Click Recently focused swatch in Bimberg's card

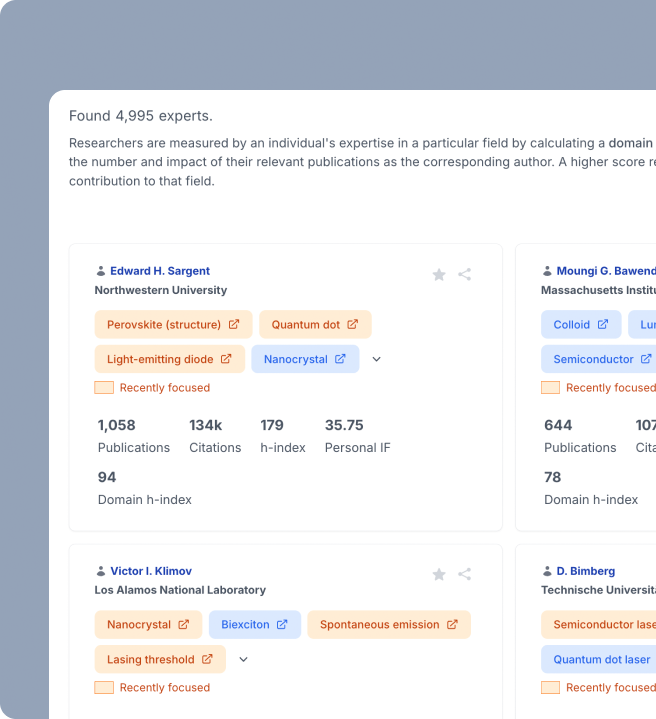click(x=551, y=687)
